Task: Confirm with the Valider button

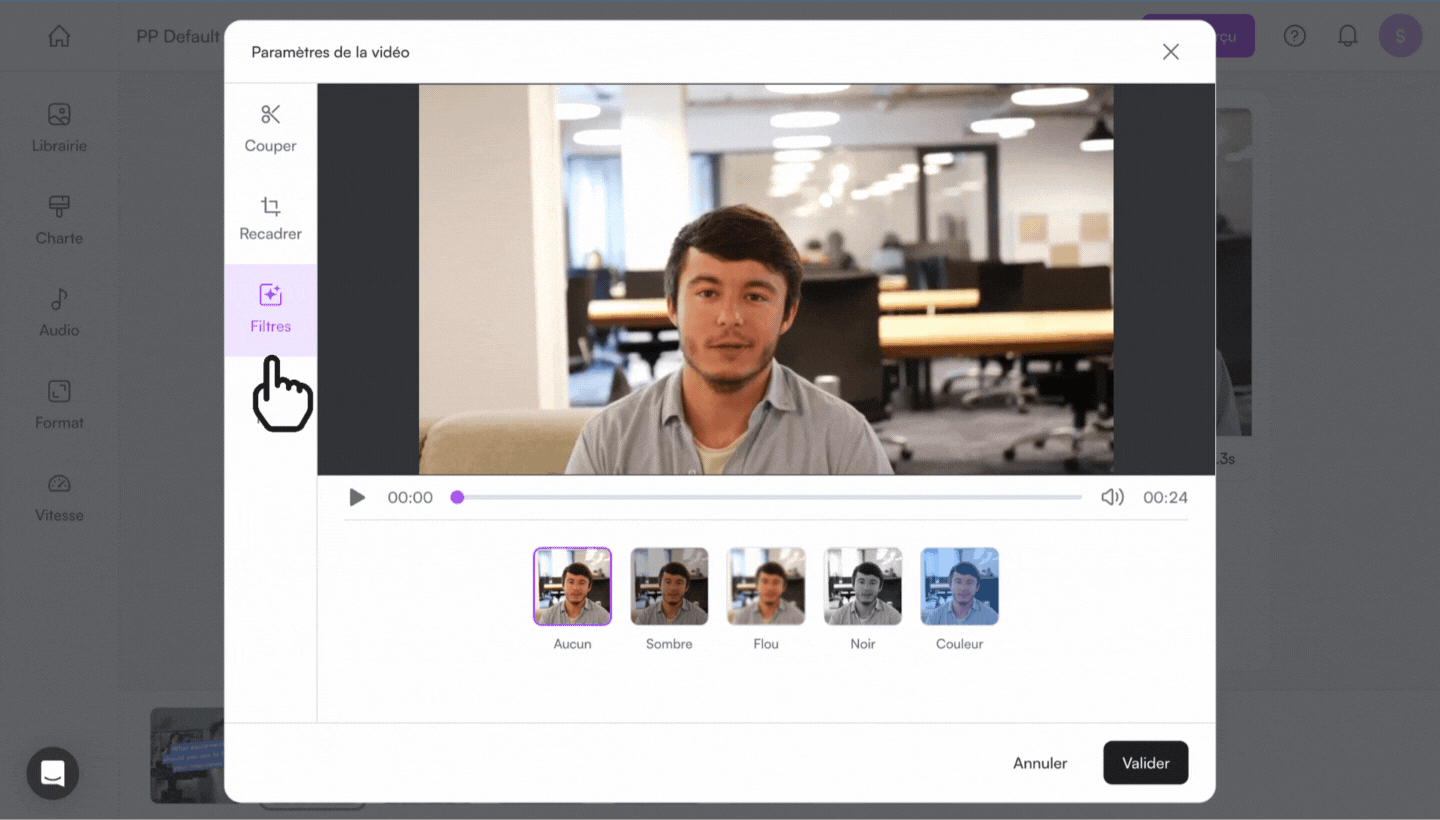Action: pos(1146,763)
